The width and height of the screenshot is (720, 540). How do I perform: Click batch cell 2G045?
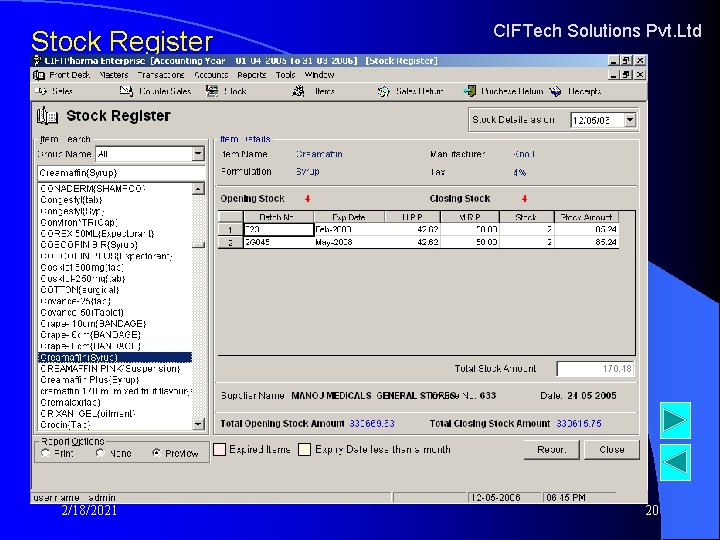click(x=278, y=242)
